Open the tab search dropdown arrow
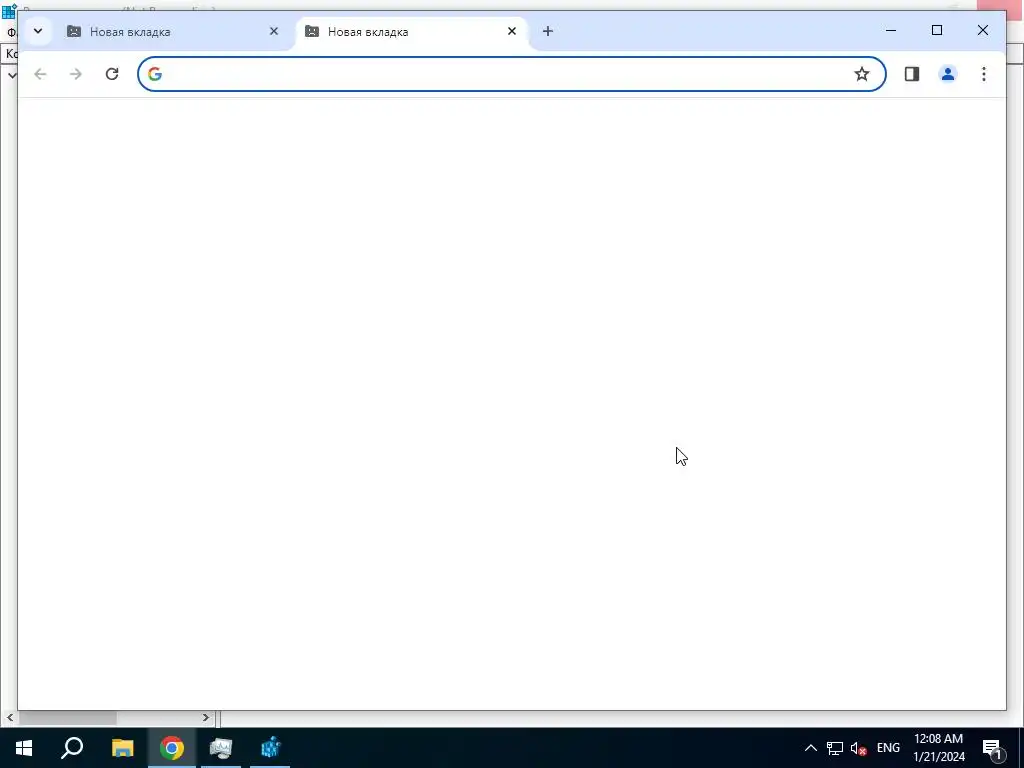 [38, 31]
